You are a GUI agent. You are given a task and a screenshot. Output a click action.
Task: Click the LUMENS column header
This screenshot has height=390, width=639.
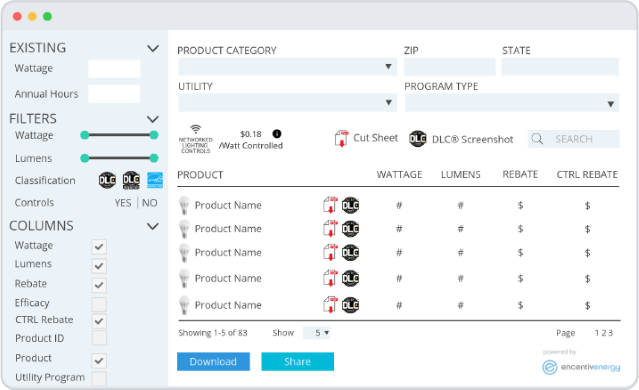click(x=461, y=174)
